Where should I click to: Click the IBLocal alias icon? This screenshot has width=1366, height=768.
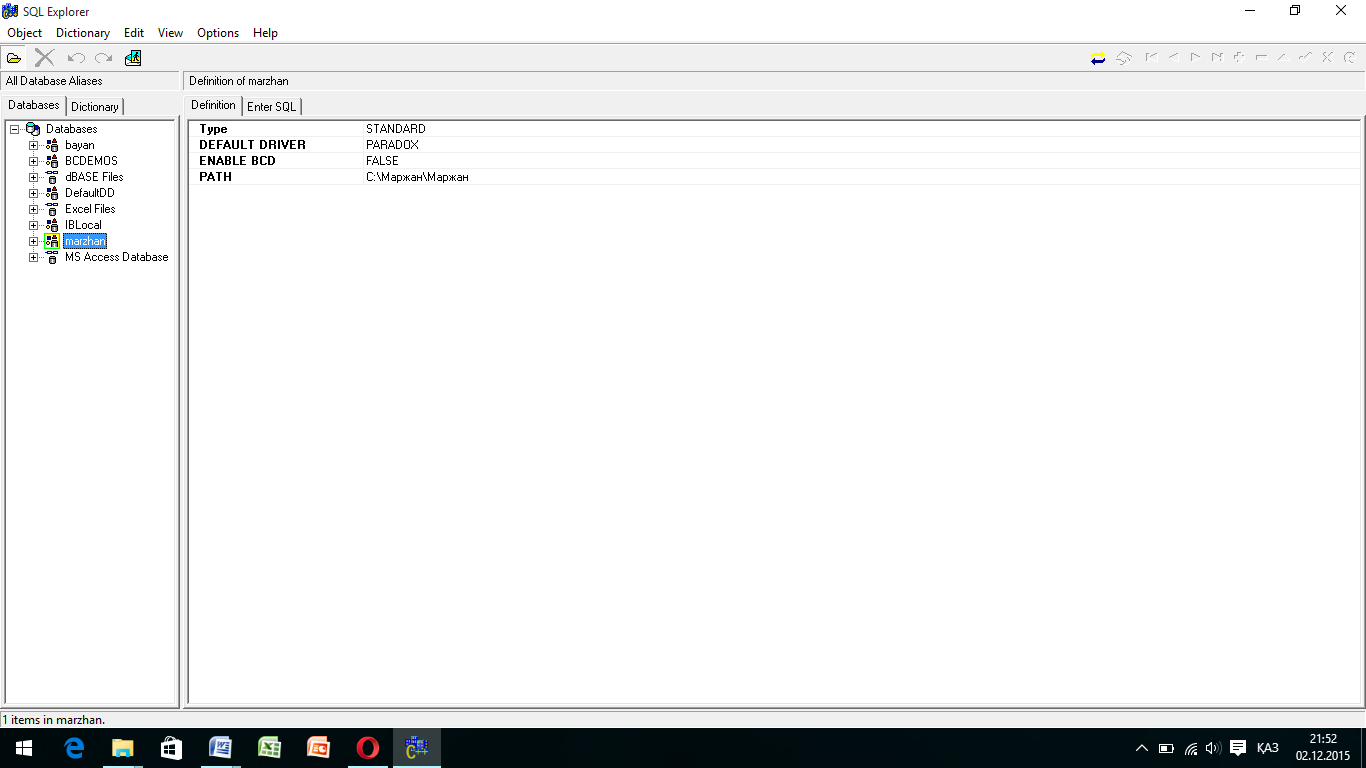(x=52, y=225)
